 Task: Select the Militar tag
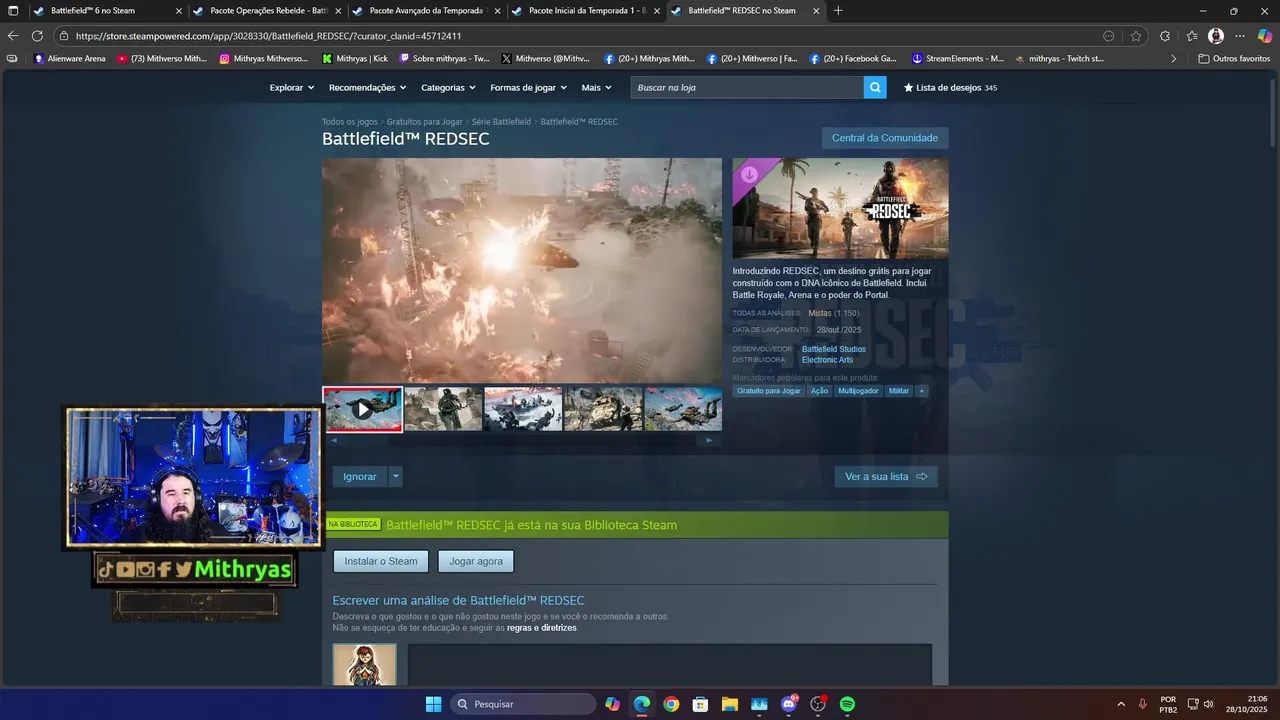pyautogui.click(x=899, y=391)
